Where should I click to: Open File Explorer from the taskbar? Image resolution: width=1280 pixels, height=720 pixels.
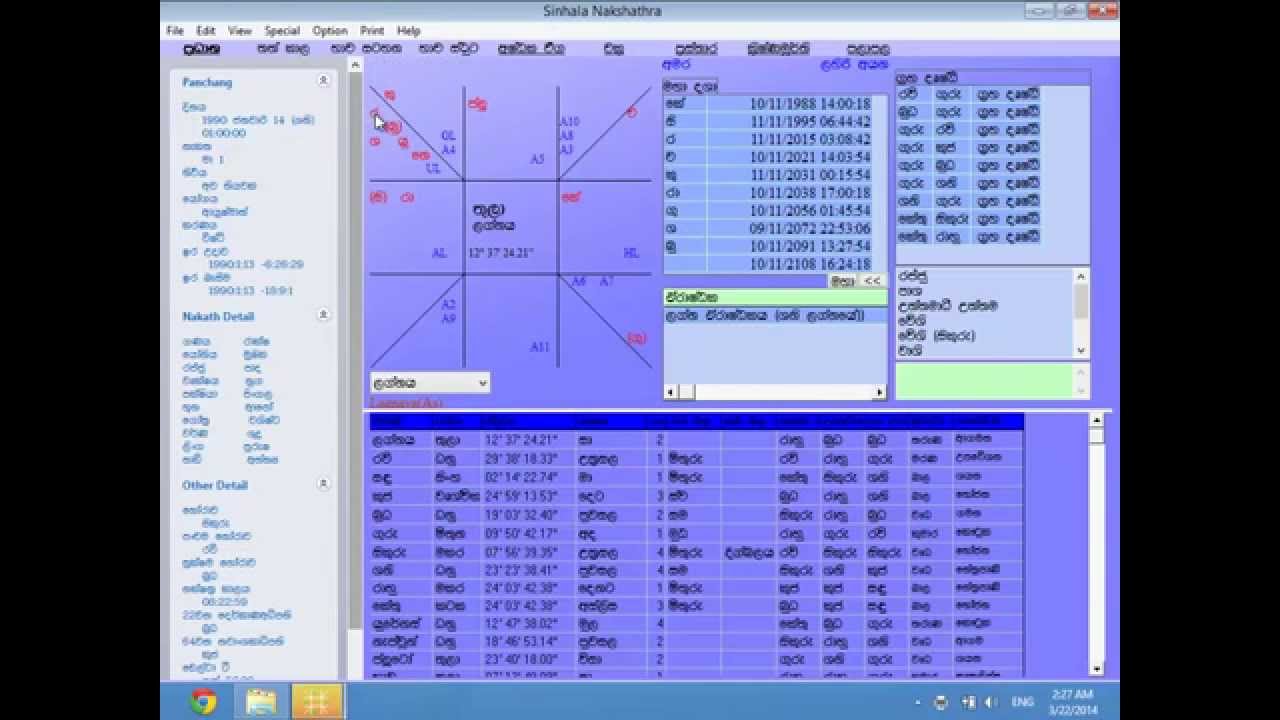[261, 702]
